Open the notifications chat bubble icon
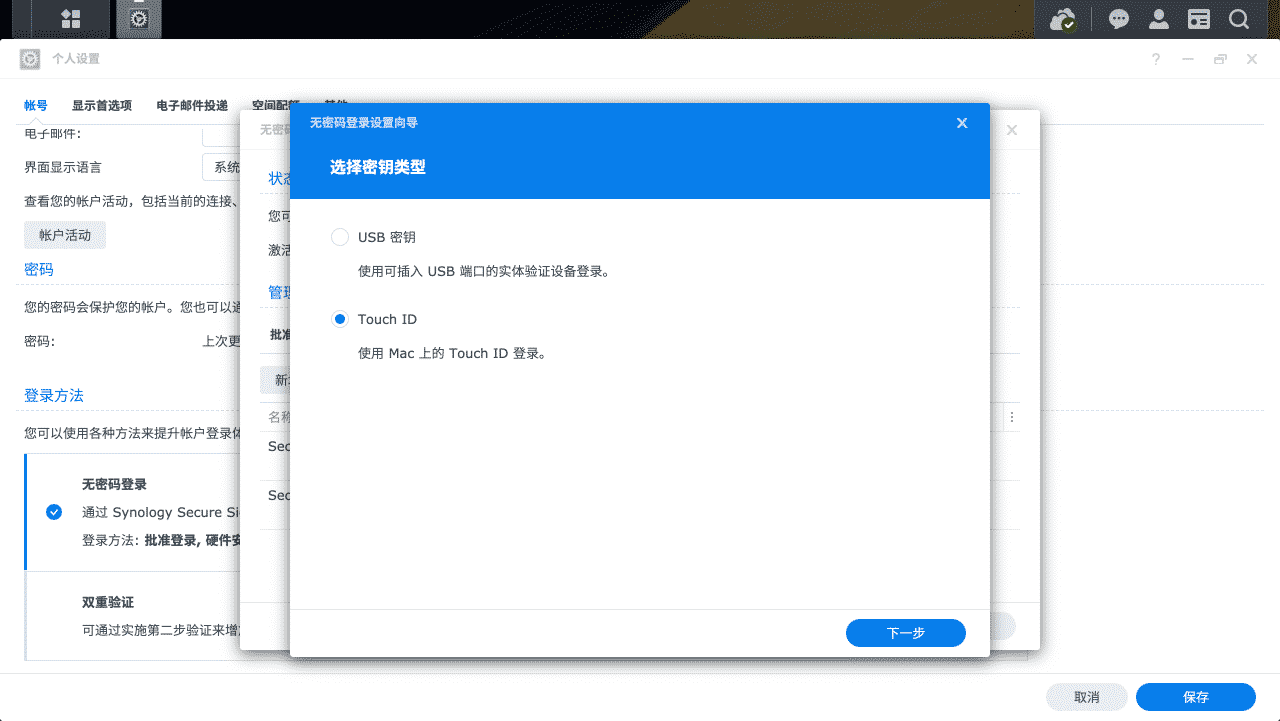 point(1119,19)
